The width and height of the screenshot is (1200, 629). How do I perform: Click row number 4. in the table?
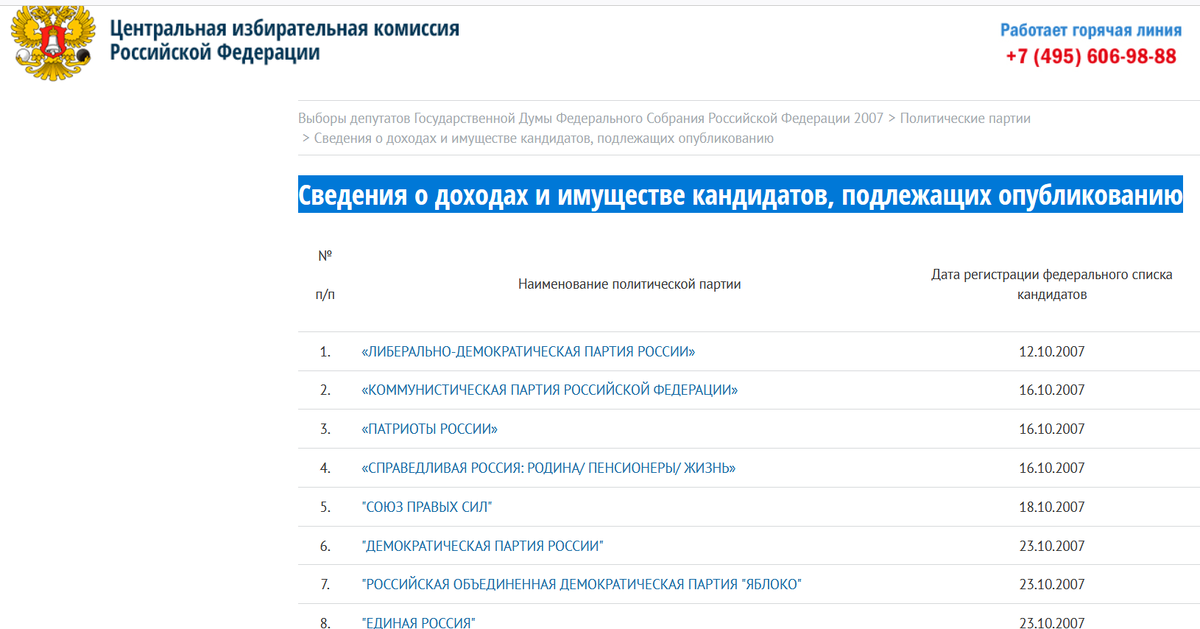(325, 468)
